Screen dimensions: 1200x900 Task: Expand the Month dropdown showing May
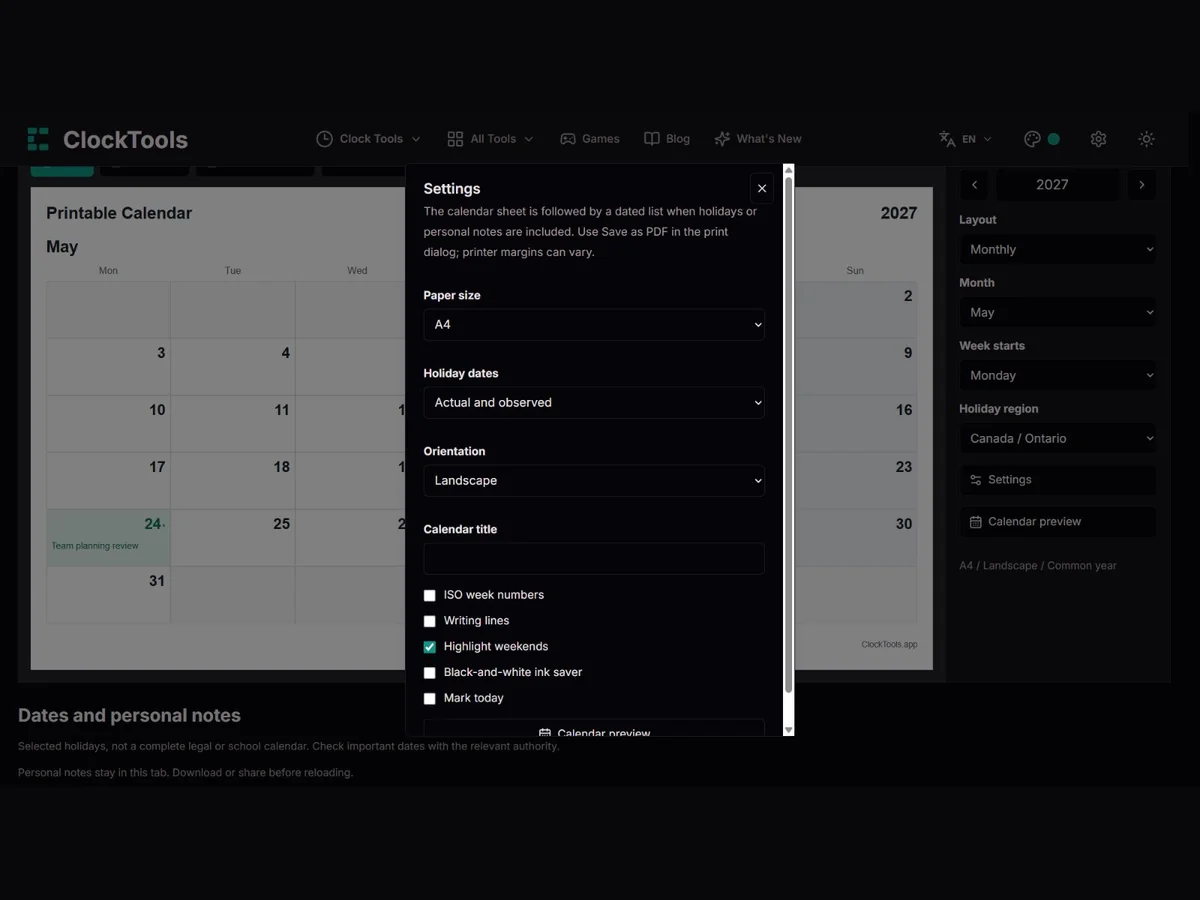point(1058,313)
